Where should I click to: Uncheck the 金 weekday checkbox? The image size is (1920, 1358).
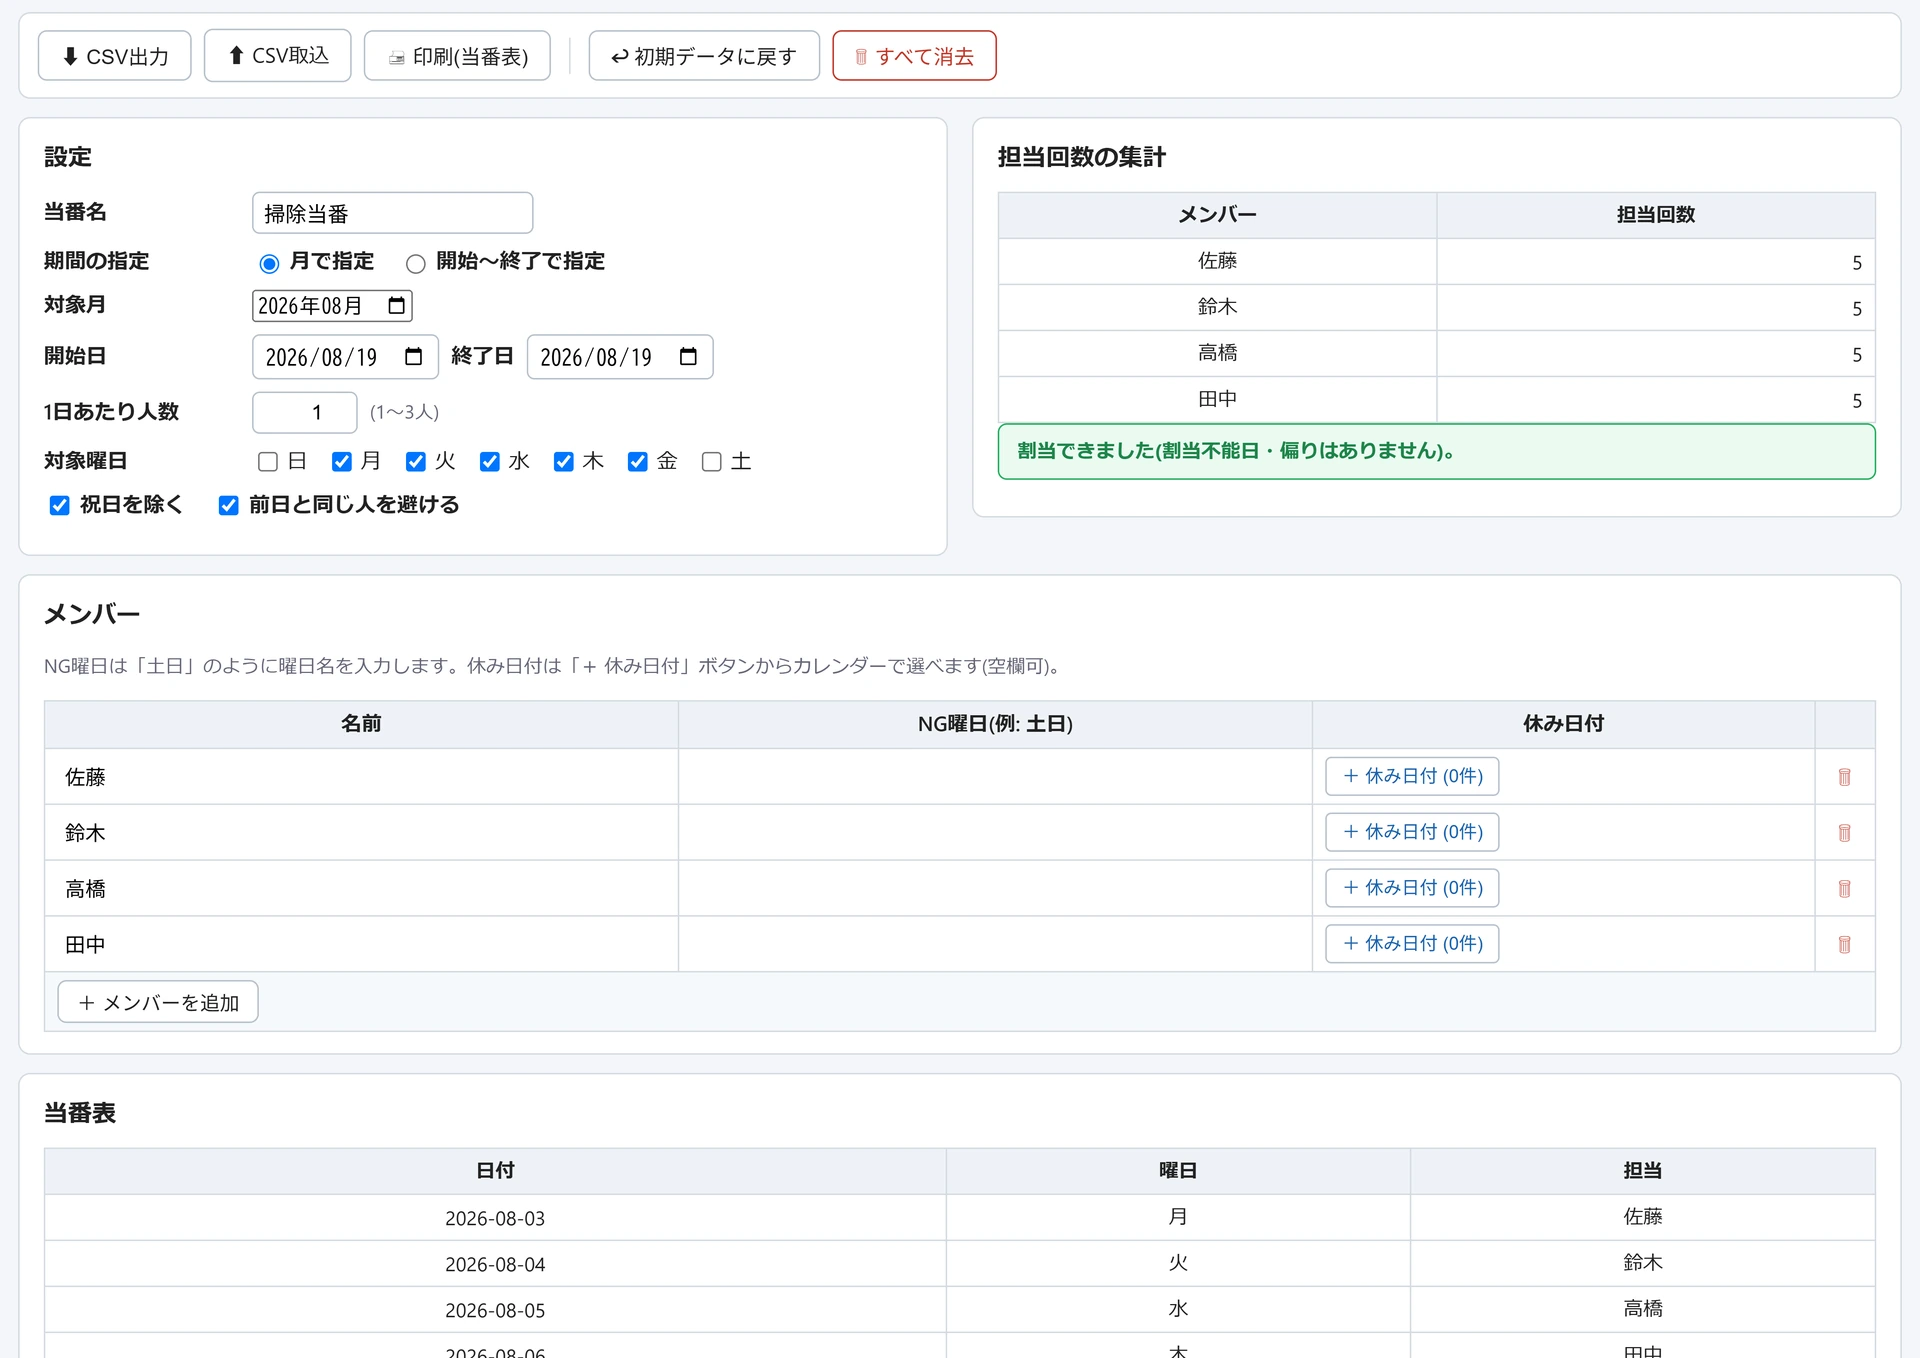[638, 461]
